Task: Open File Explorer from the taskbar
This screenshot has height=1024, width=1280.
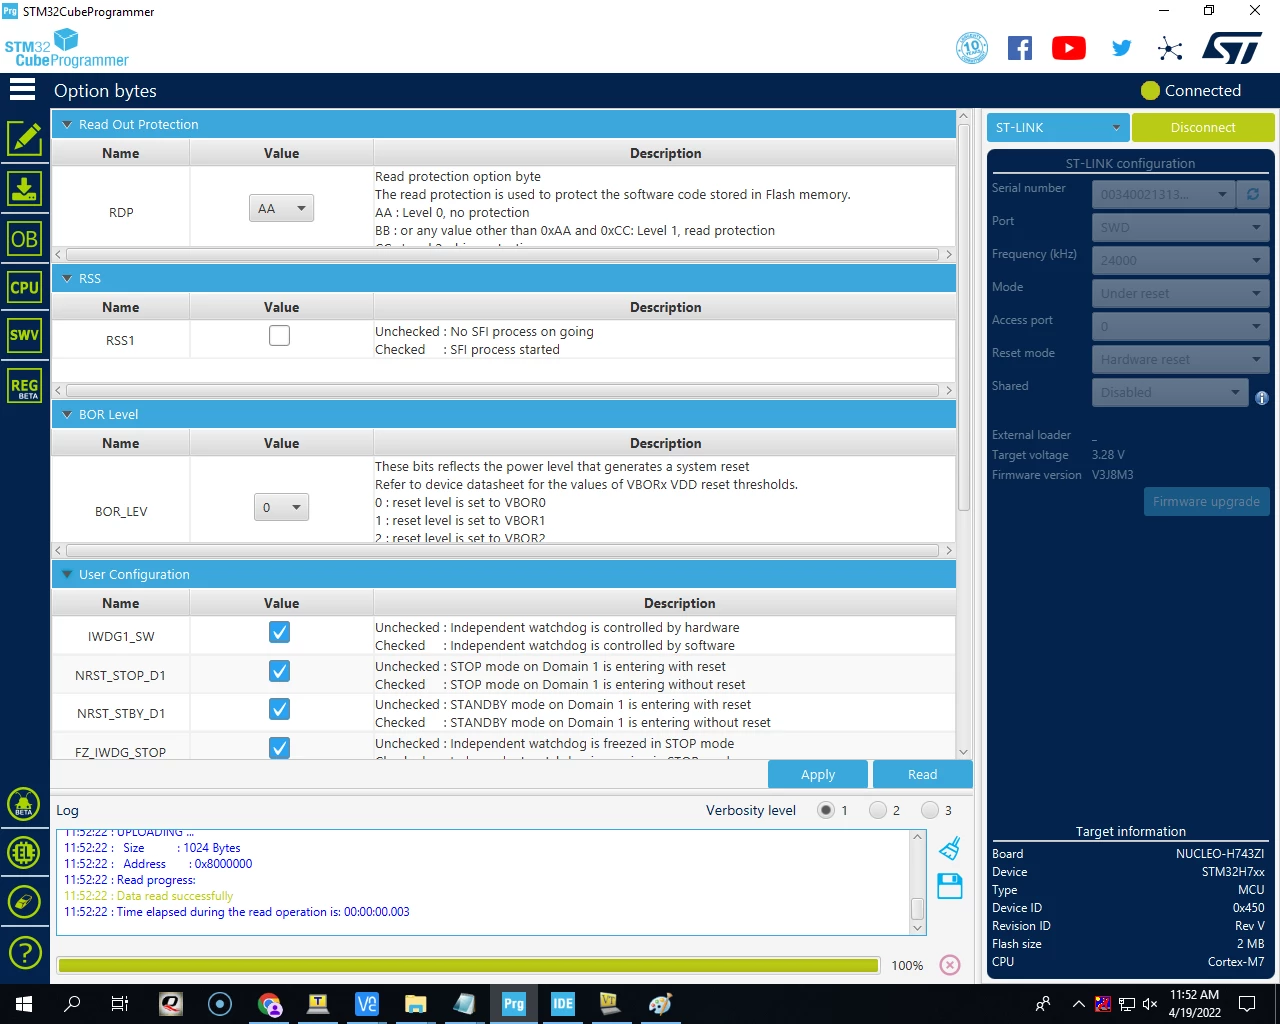Action: point(416,1004)
